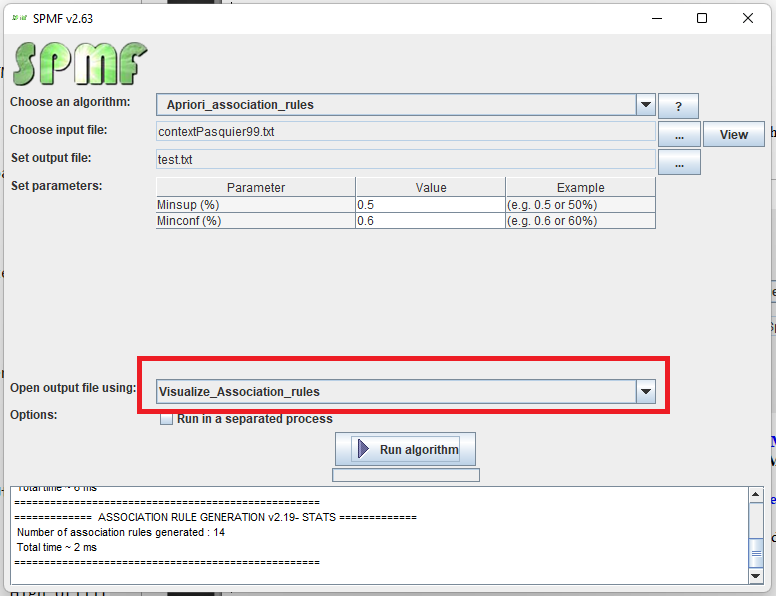Click the SPMF title bar app icon
The height and width of the screenshot is (596, 776).
(x=19, y=18)
